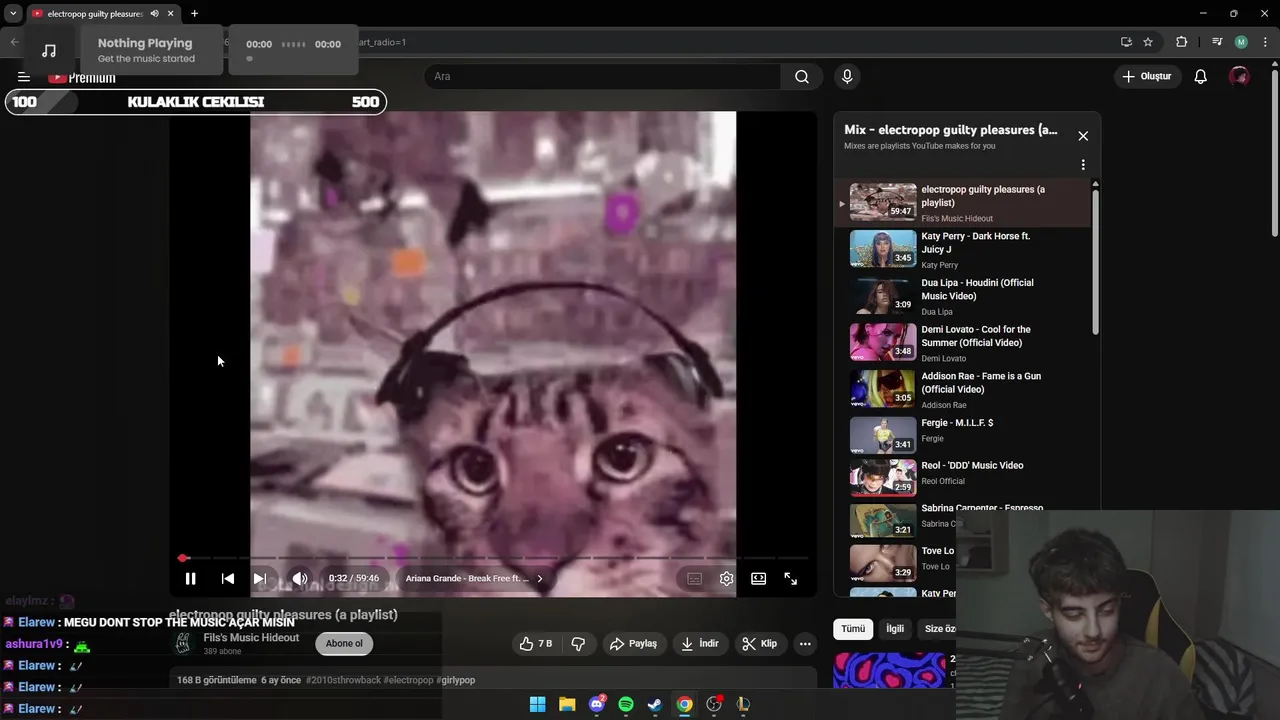Seek on the red video progress bar

tap(495, 558)
